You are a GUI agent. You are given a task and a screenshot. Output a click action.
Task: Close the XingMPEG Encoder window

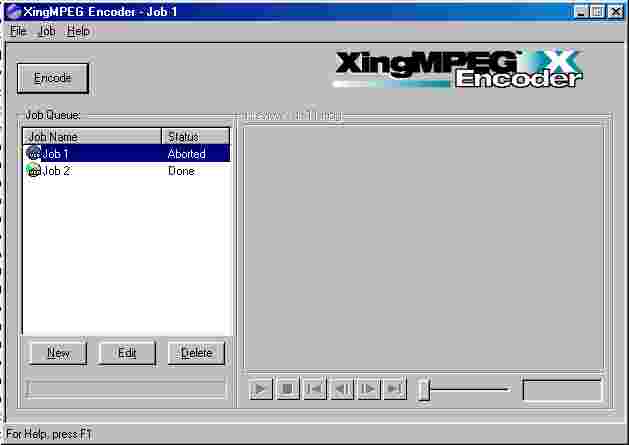pyautogui.click(x=615, y=12)
